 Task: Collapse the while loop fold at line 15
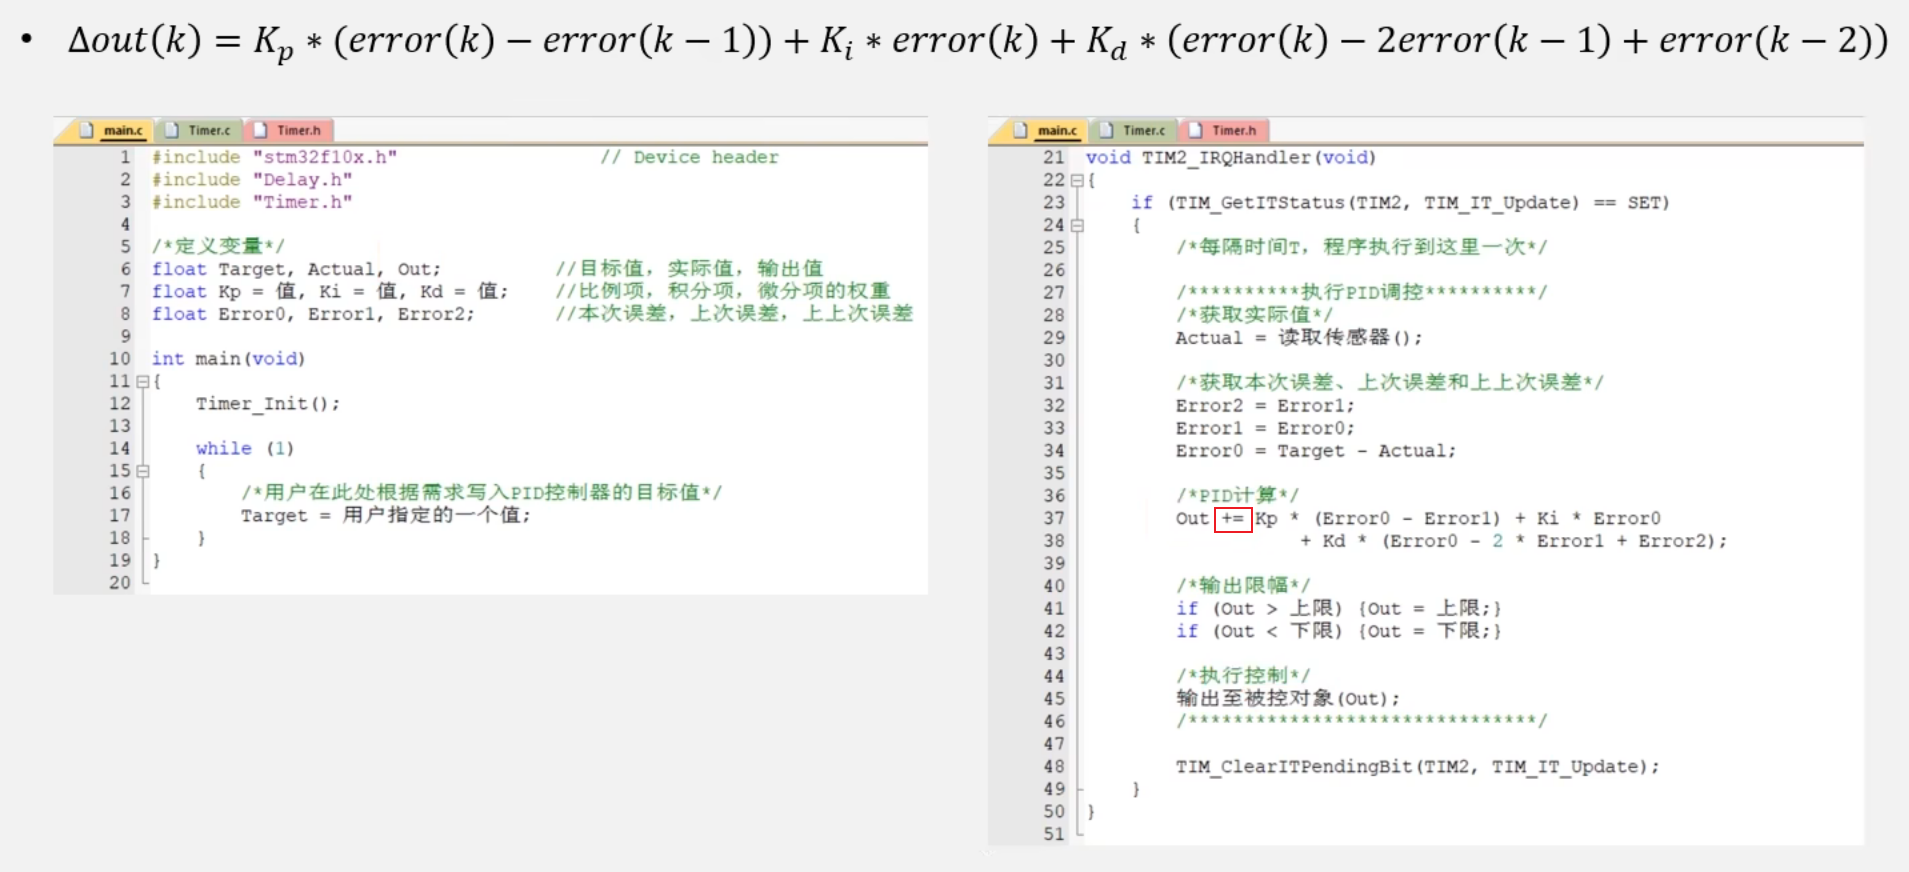(142, 471)
